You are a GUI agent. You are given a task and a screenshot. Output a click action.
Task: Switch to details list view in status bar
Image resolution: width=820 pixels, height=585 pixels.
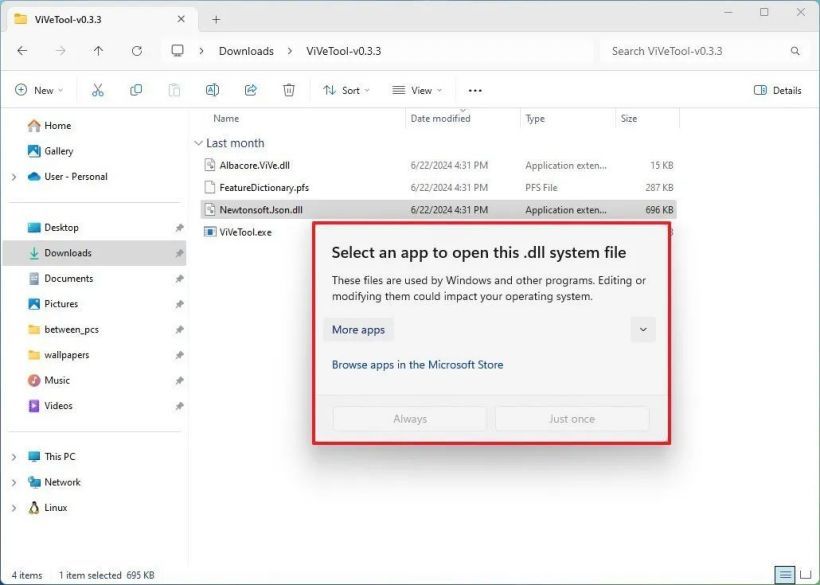(x=786, y=575)
